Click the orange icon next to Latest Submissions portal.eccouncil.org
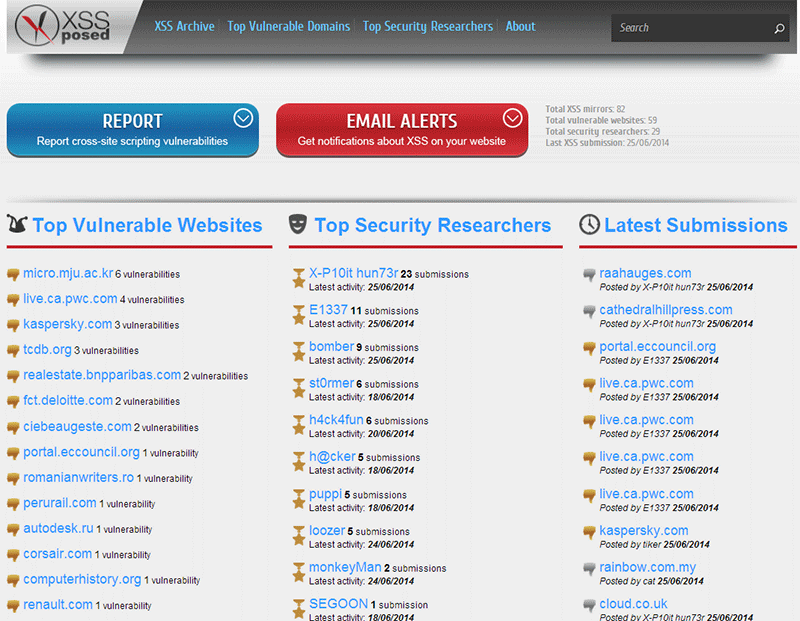 tap(589, 349)
